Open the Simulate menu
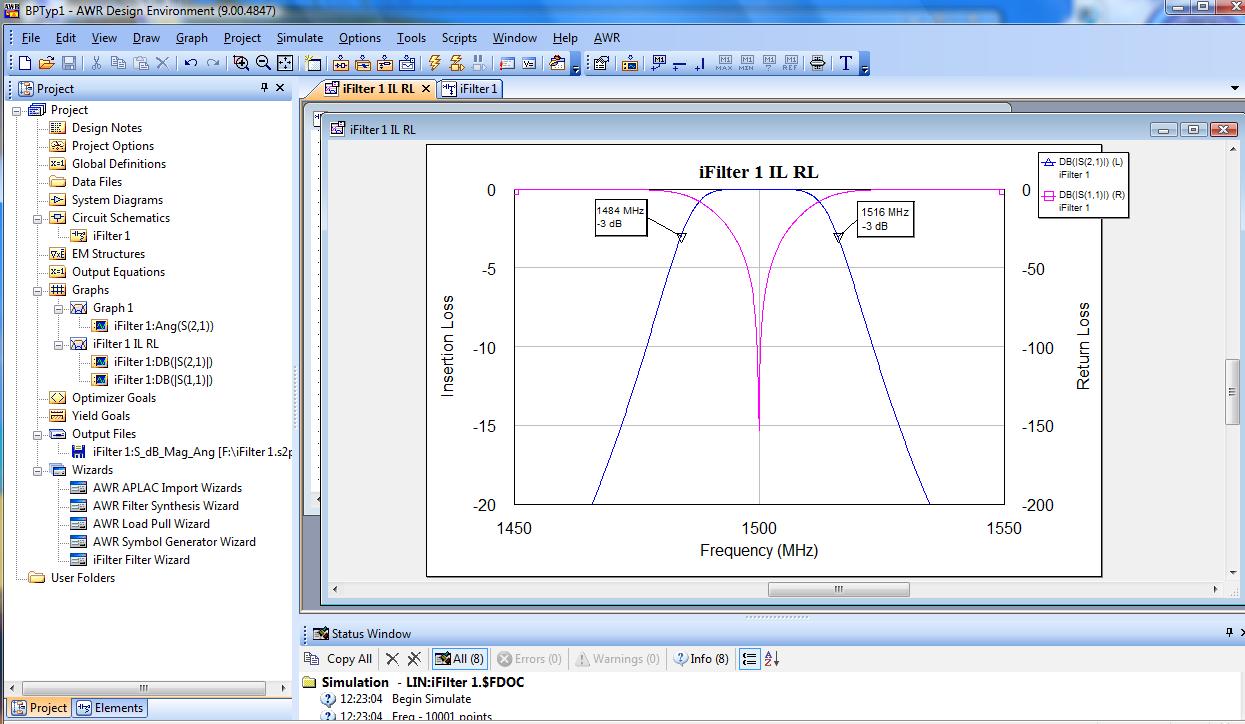The width and height of the screenshot is (1245, 724). click(300, 38)
